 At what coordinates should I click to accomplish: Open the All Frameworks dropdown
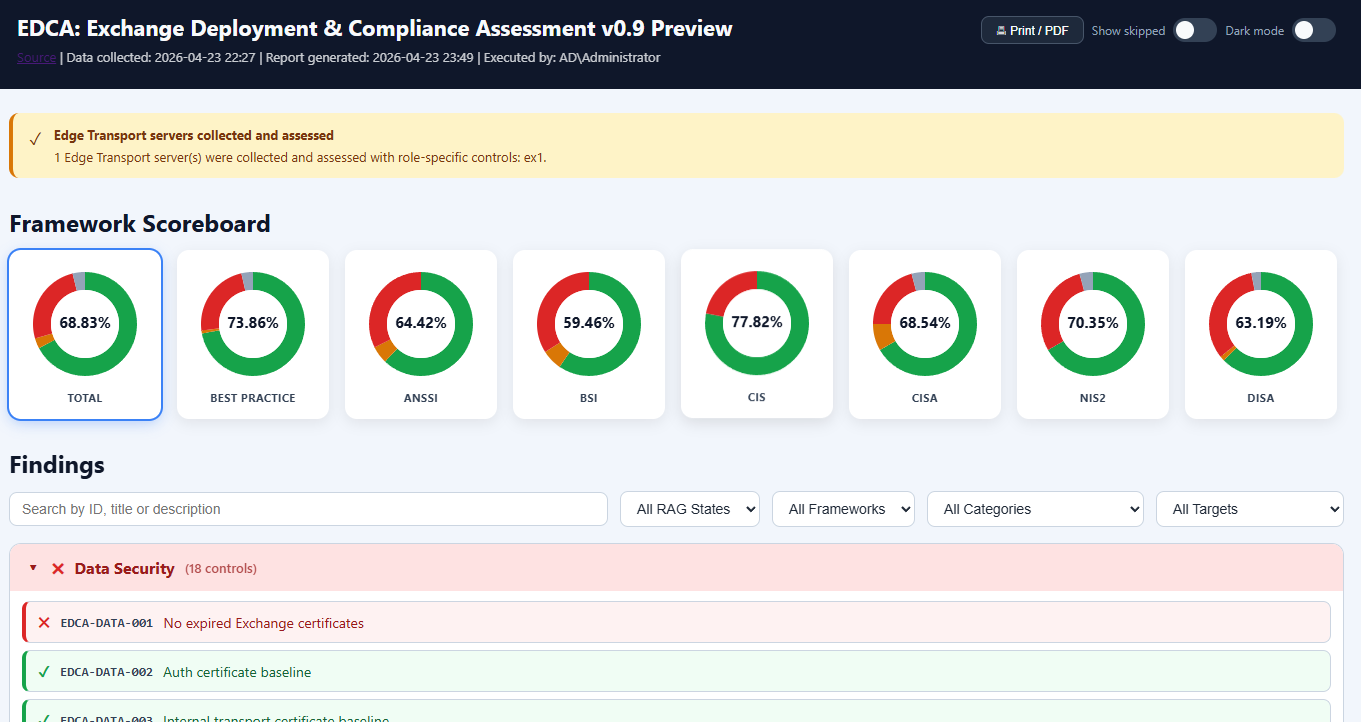coord(843,509)
